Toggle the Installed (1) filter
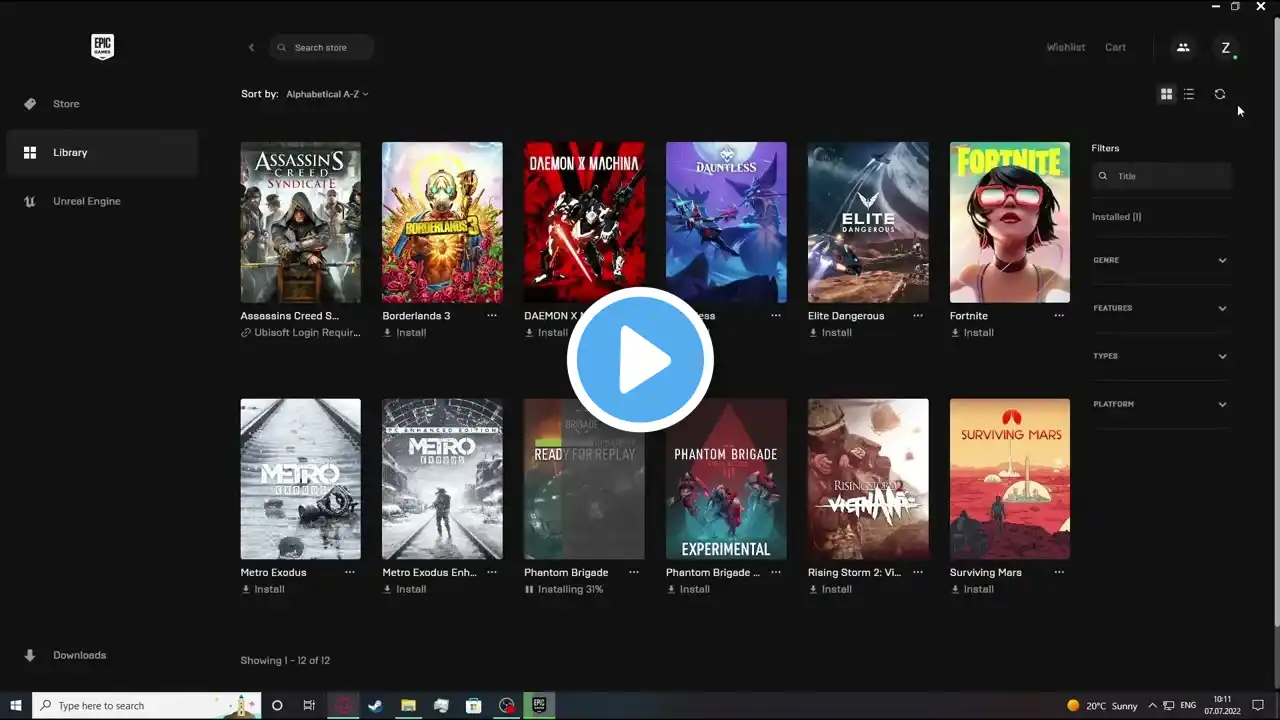 pyautogui.click(x=1117, y=217)
